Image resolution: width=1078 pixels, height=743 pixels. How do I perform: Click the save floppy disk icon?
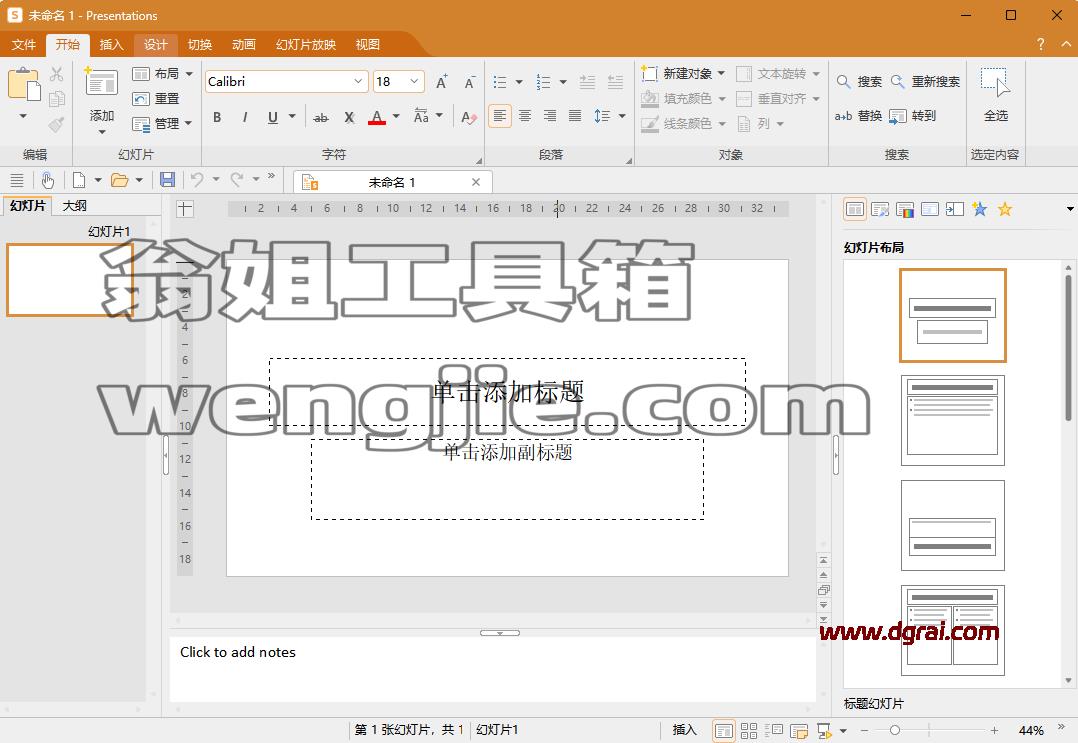[167, 180]
